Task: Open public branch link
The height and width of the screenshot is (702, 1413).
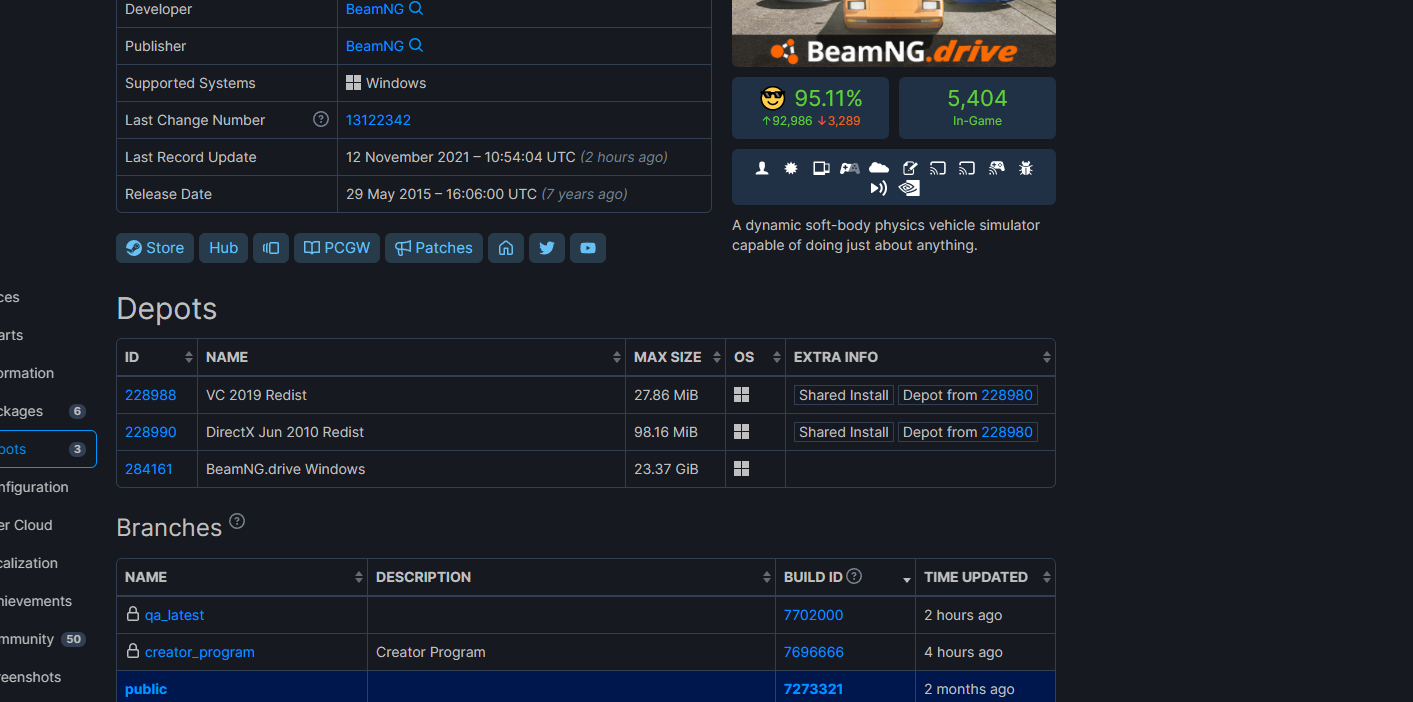Action: point(146,689)
